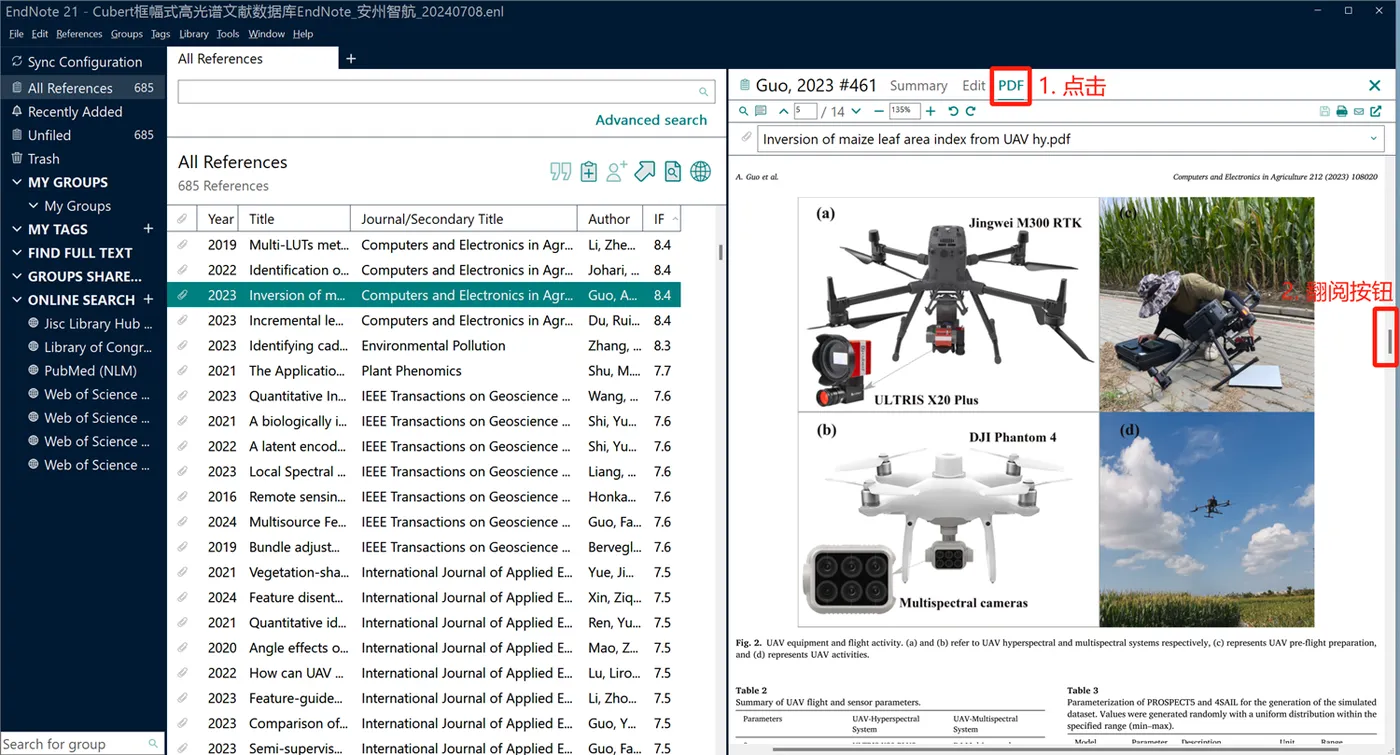Click the Unfiled clipboard icon
This screenshot has height=755, width=1400.
click(x=16, y=135)
